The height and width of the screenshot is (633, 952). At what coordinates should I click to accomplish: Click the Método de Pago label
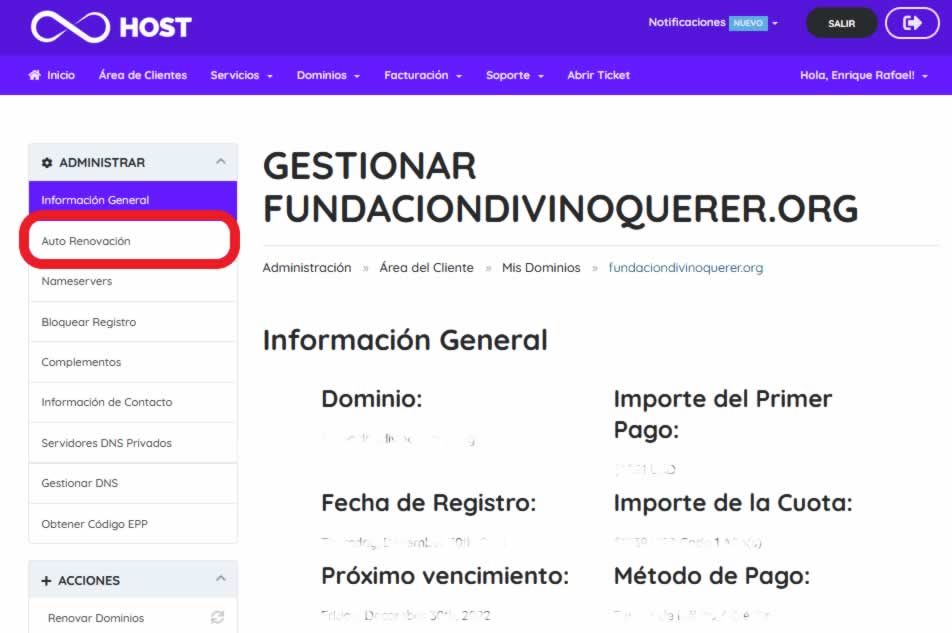click(712, 575)
